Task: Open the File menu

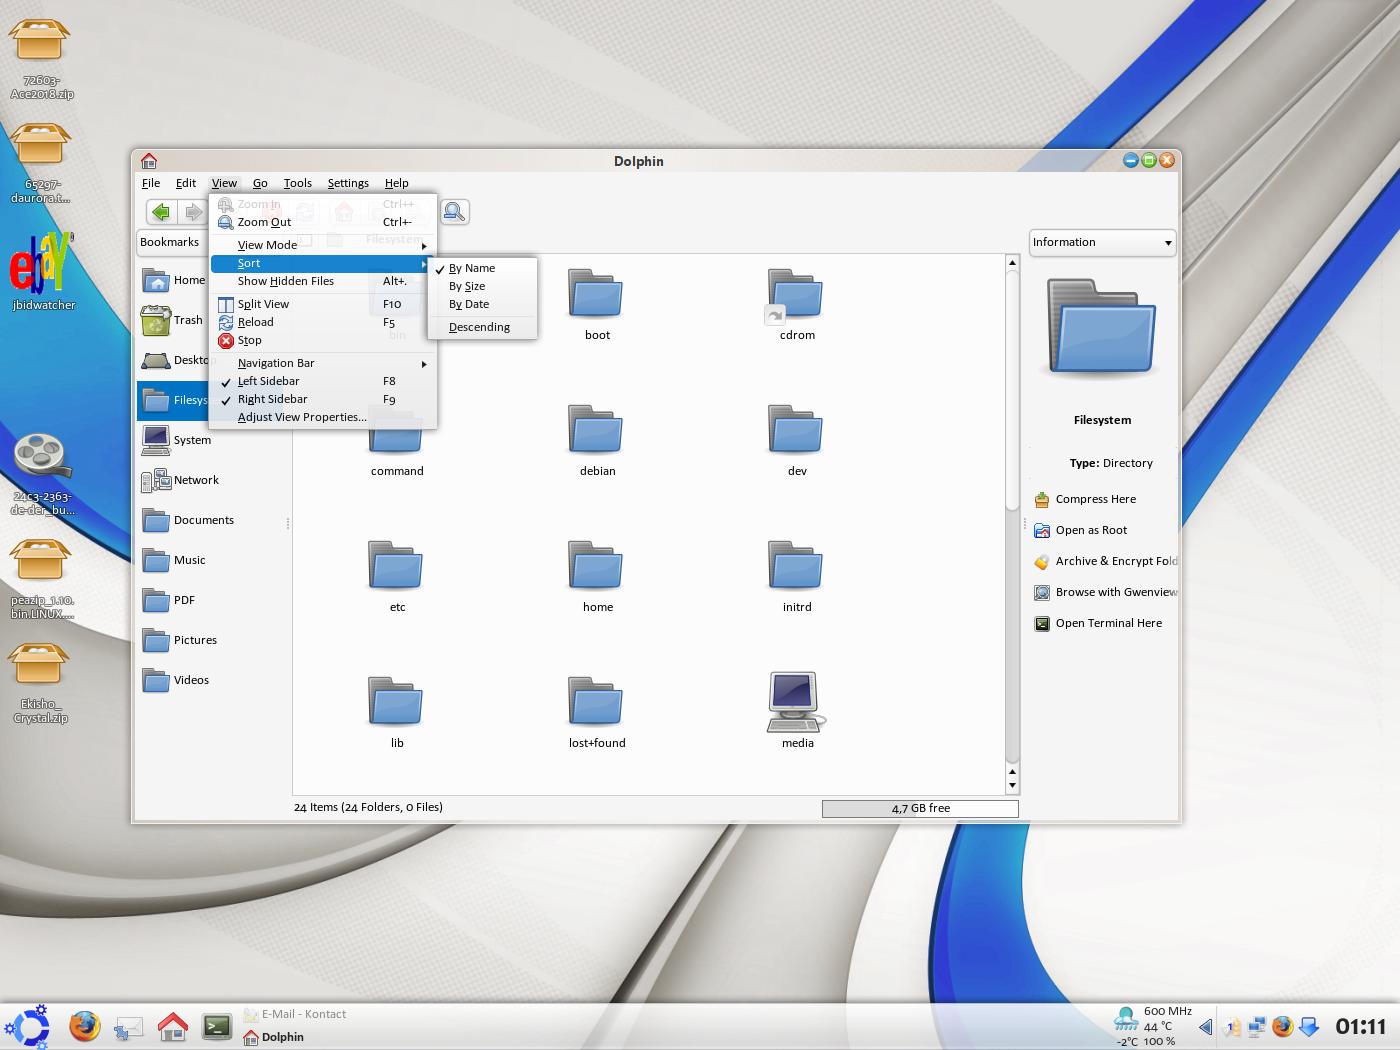Action: (x=151, y=183)
